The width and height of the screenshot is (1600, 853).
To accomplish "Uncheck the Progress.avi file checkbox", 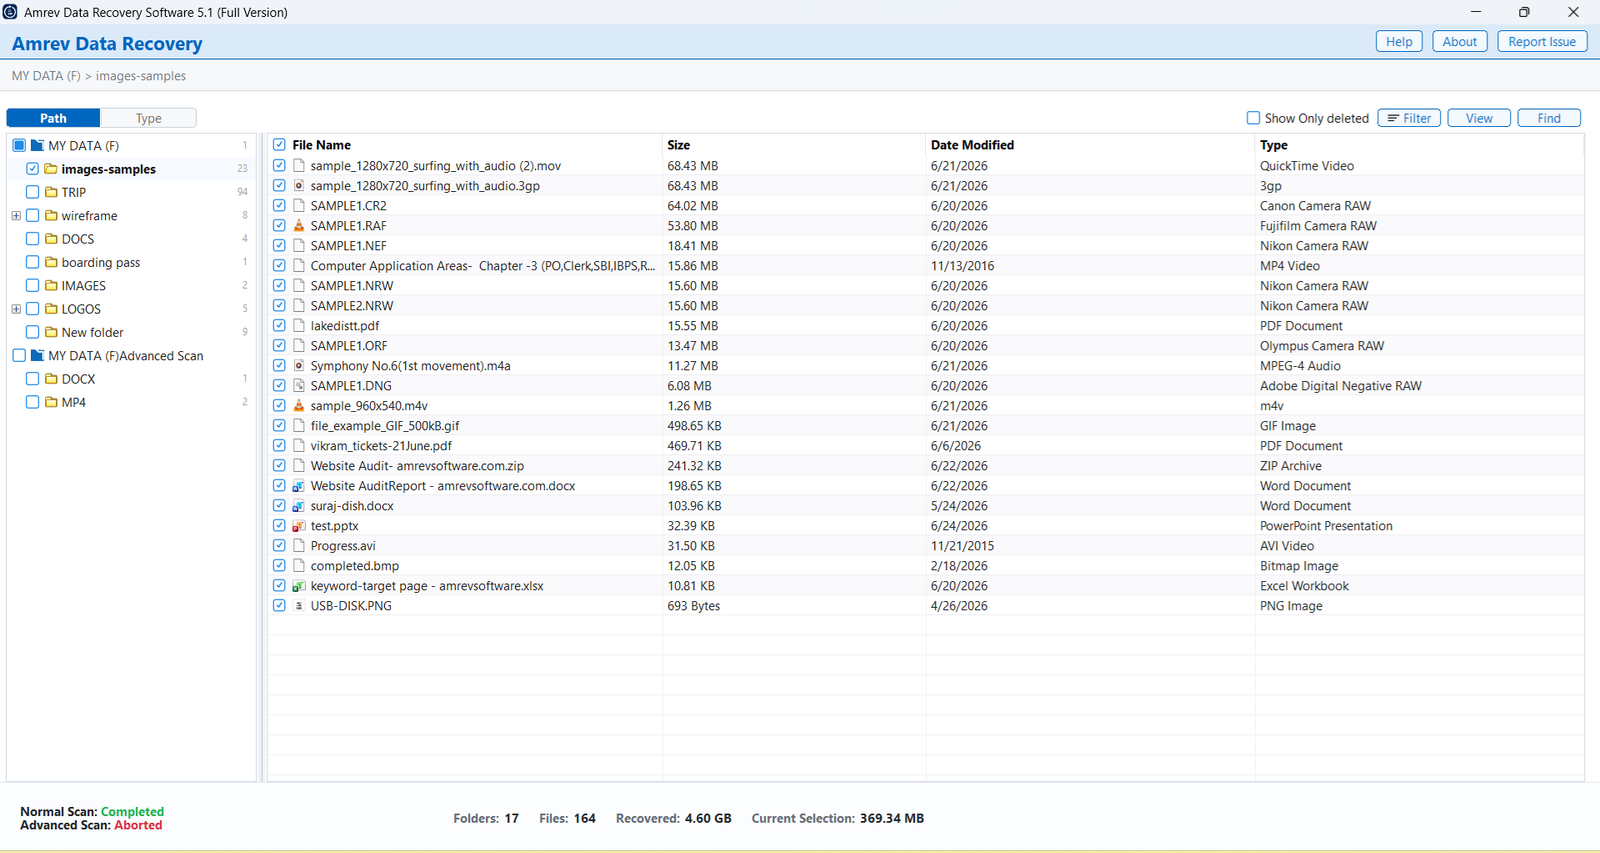I will 279,546.
